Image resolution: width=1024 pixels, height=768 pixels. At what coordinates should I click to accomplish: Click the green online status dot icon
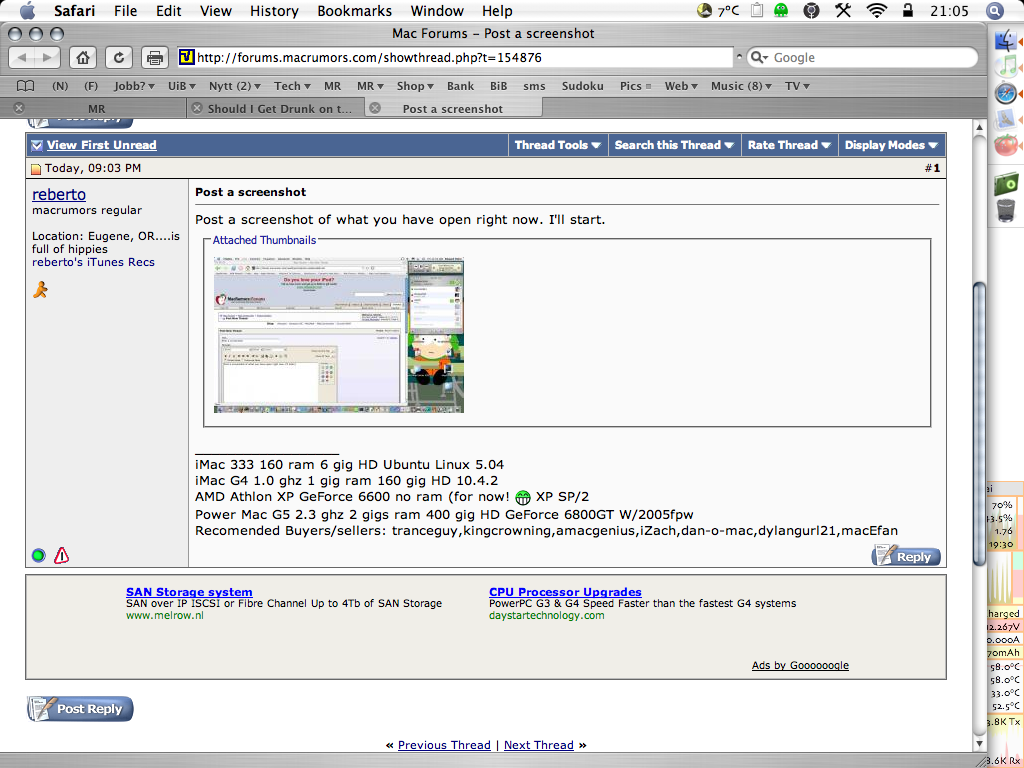39,556
